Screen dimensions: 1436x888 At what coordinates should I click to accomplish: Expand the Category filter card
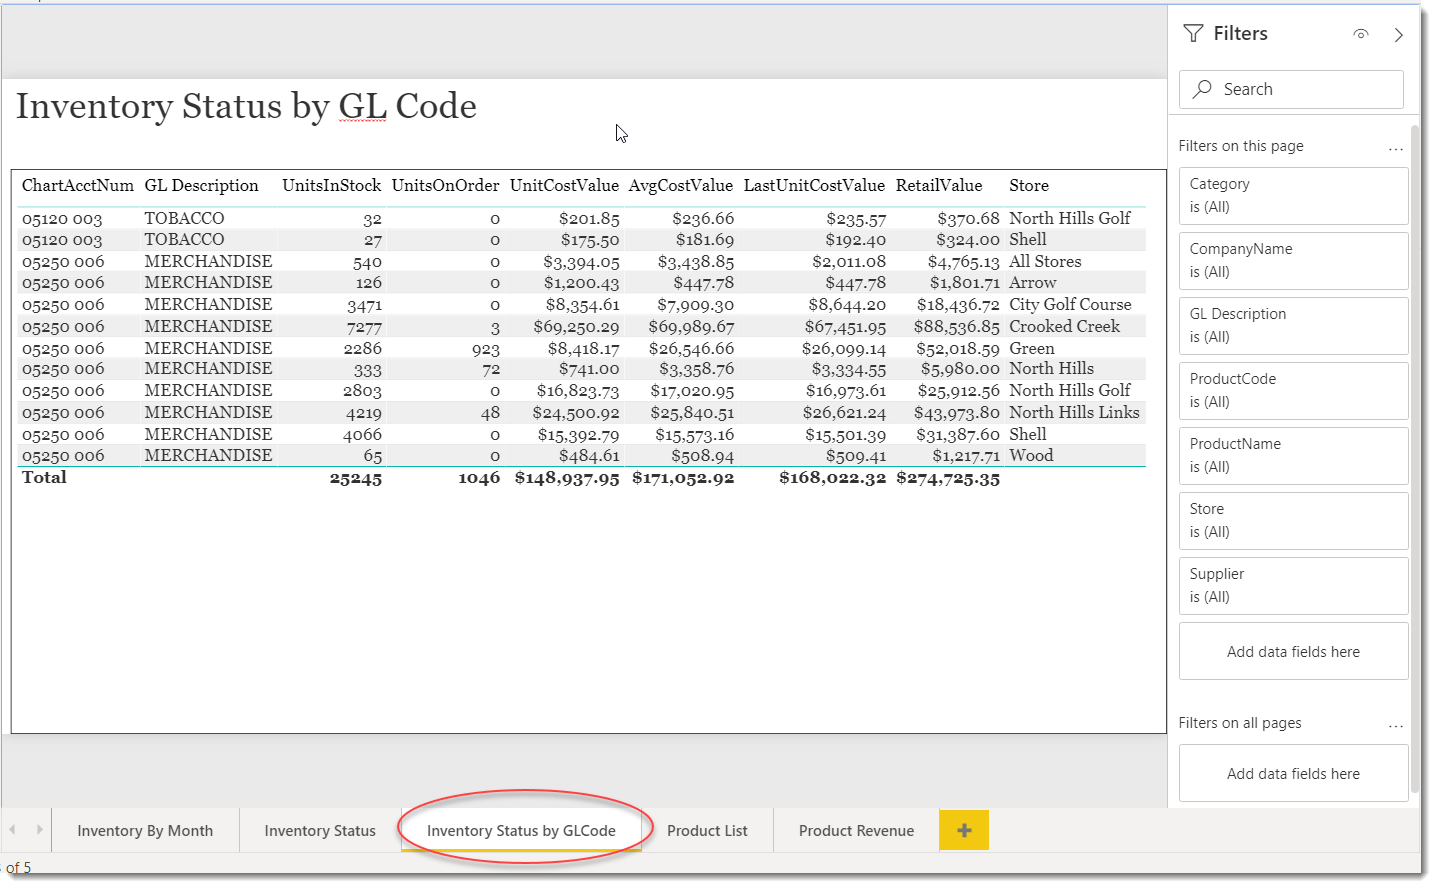click(1293, 196)
